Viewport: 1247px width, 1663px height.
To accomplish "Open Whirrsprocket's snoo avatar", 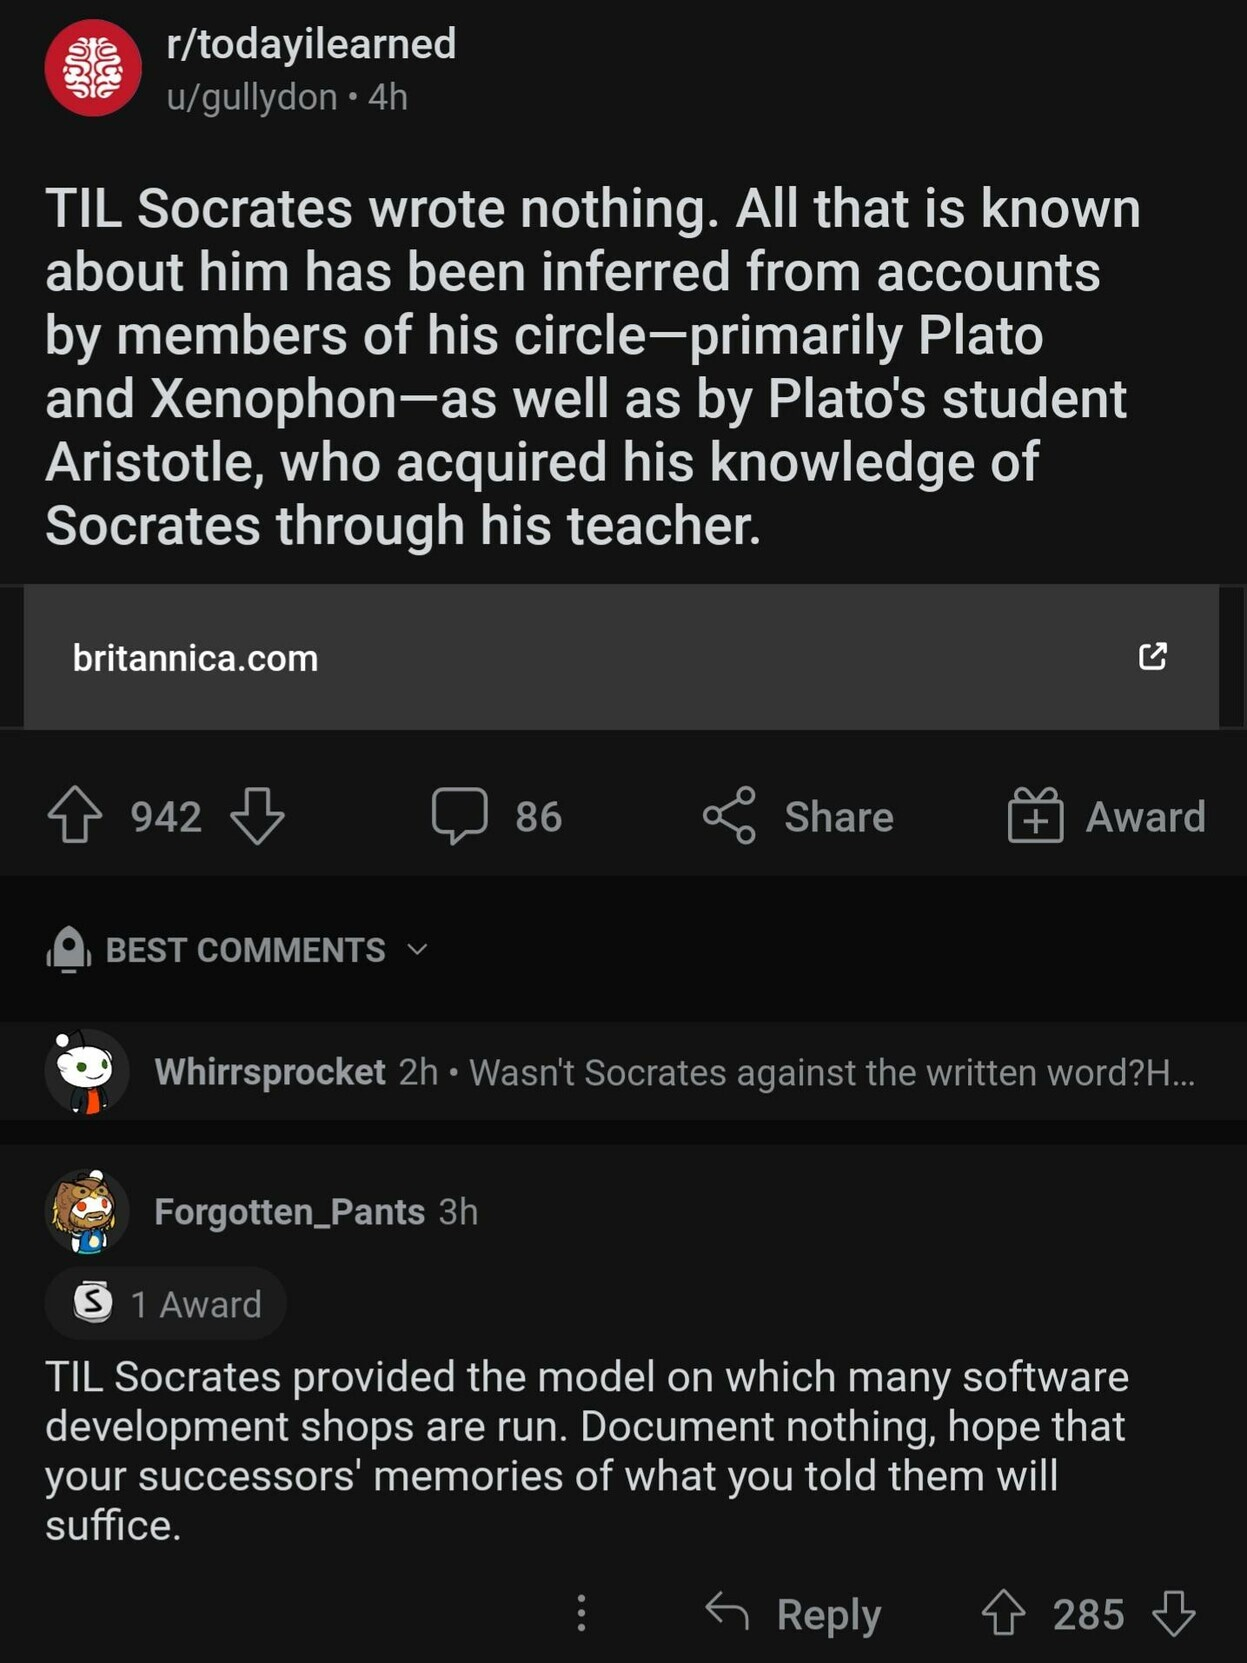I will tap(87, 1071).
